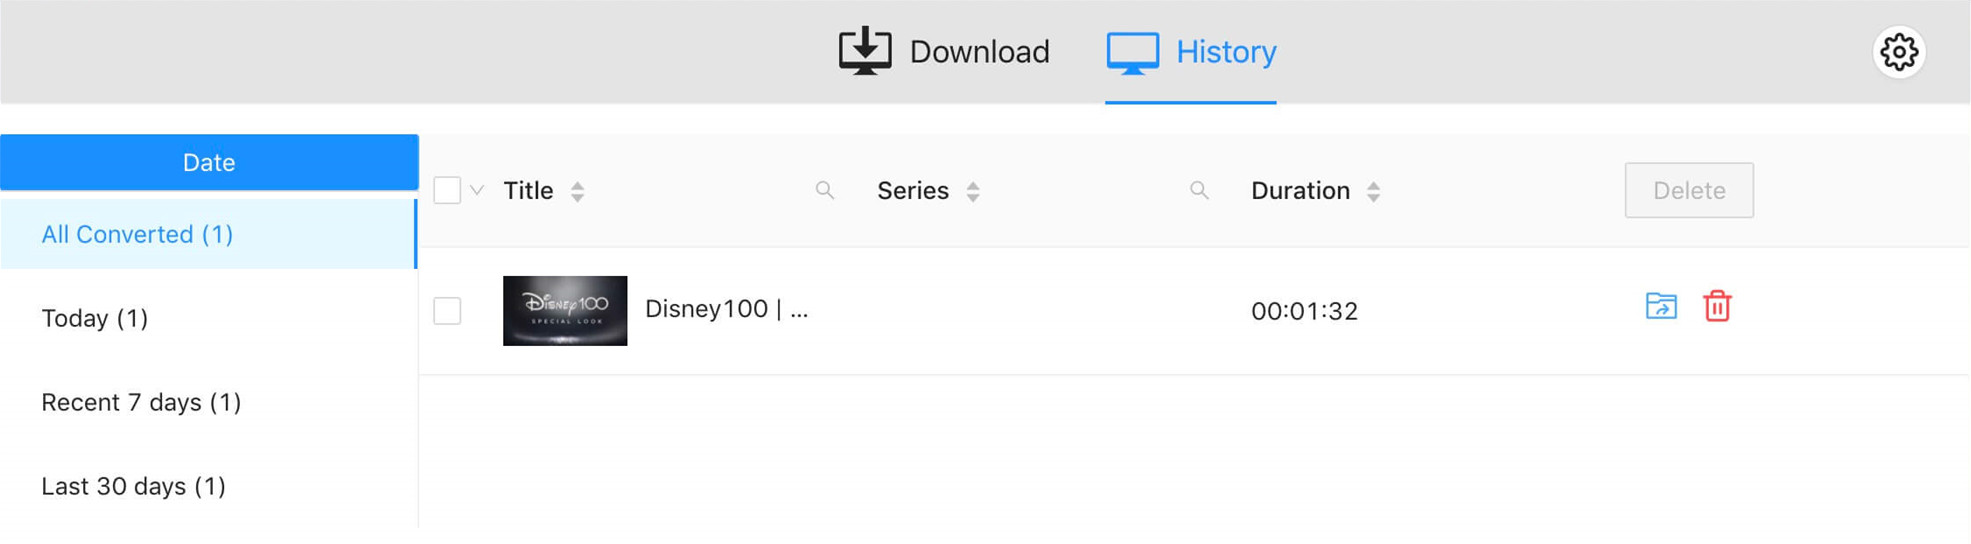
Task: Click the Disney100 video thumbnail
Action: [565, 311]
